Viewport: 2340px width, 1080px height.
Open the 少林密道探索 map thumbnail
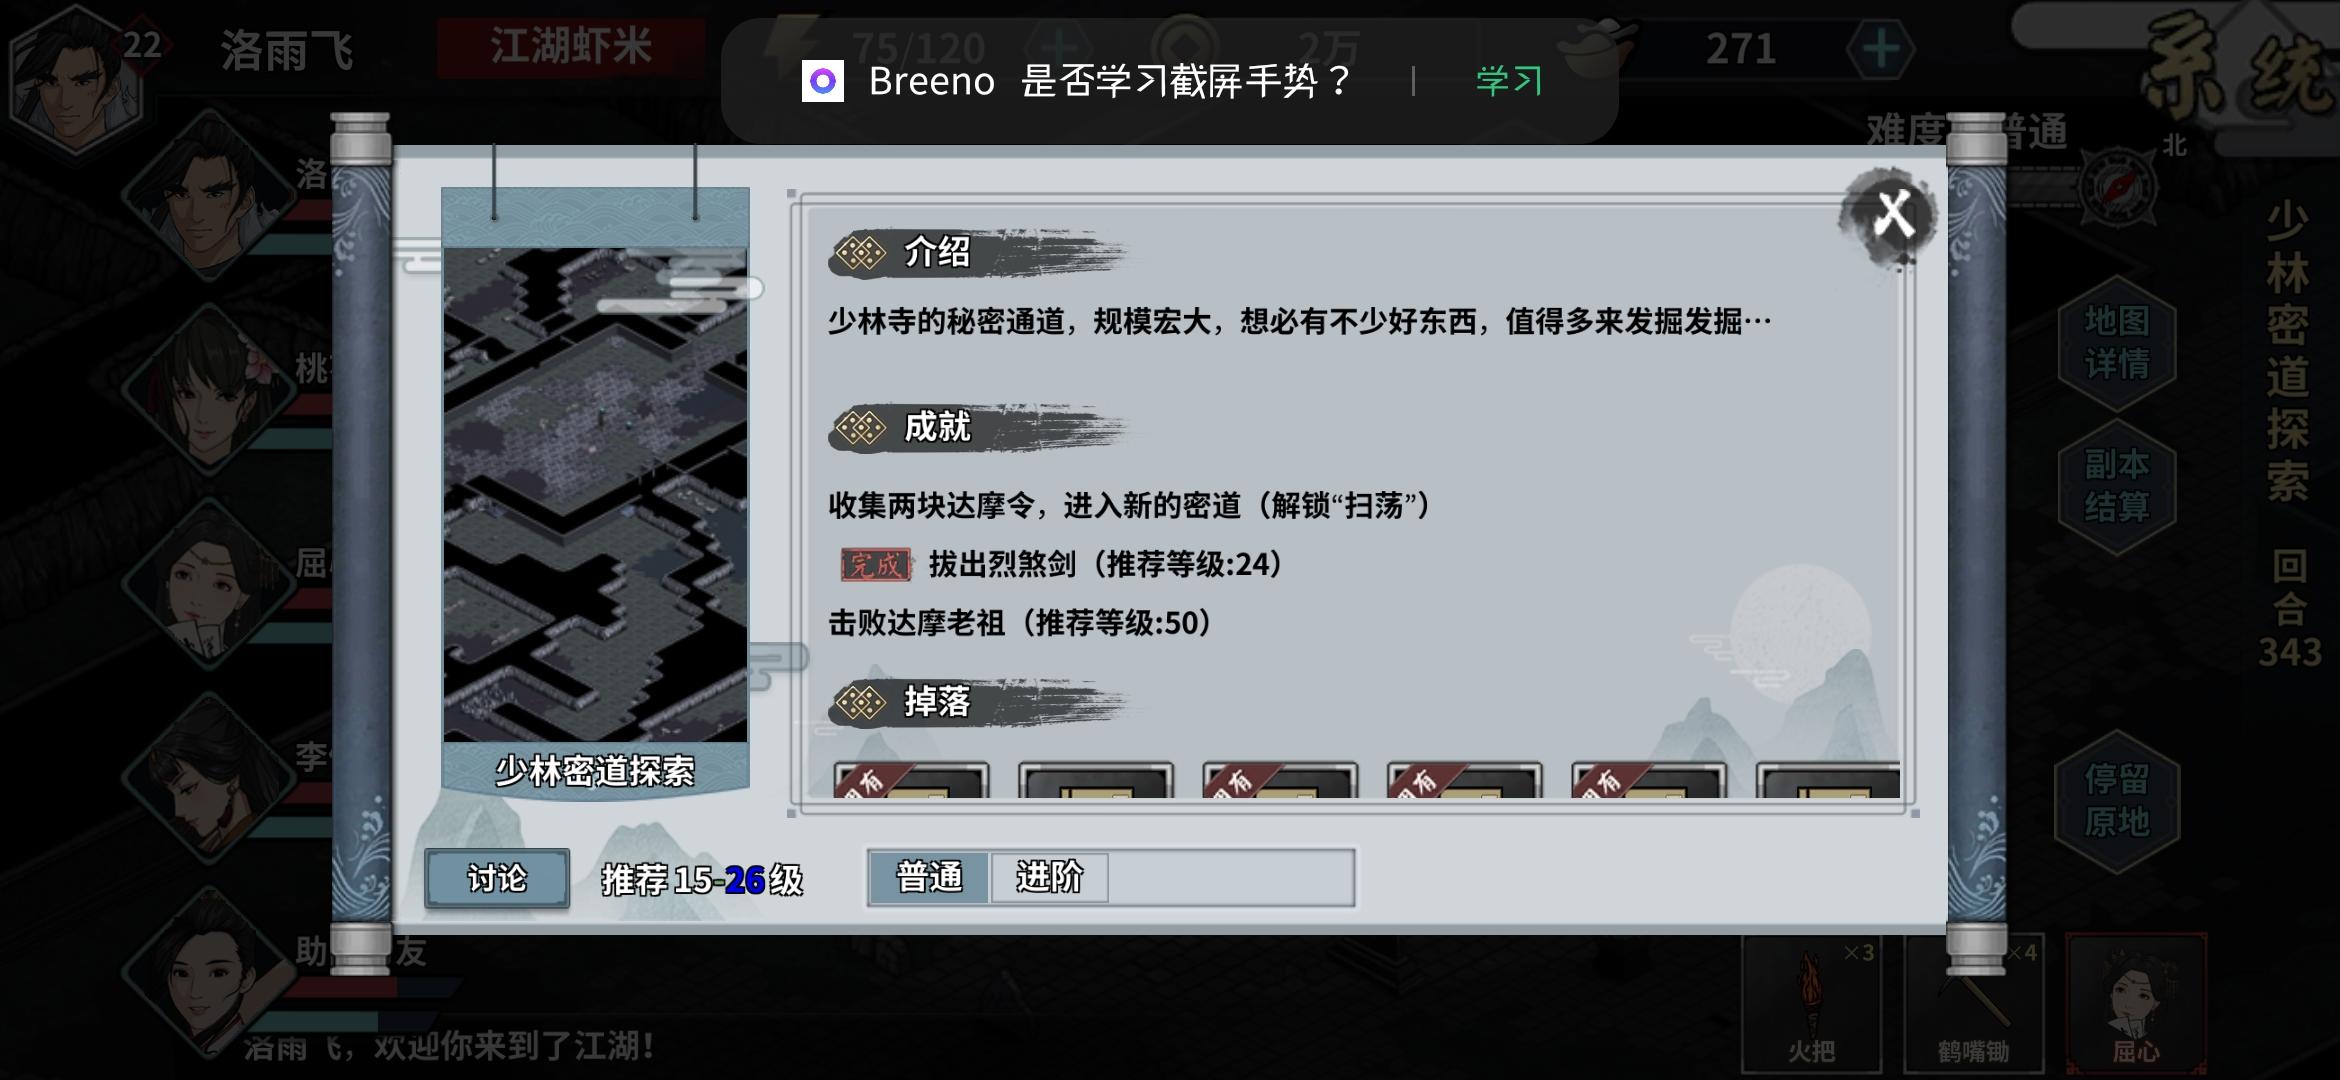pos(595,493)
